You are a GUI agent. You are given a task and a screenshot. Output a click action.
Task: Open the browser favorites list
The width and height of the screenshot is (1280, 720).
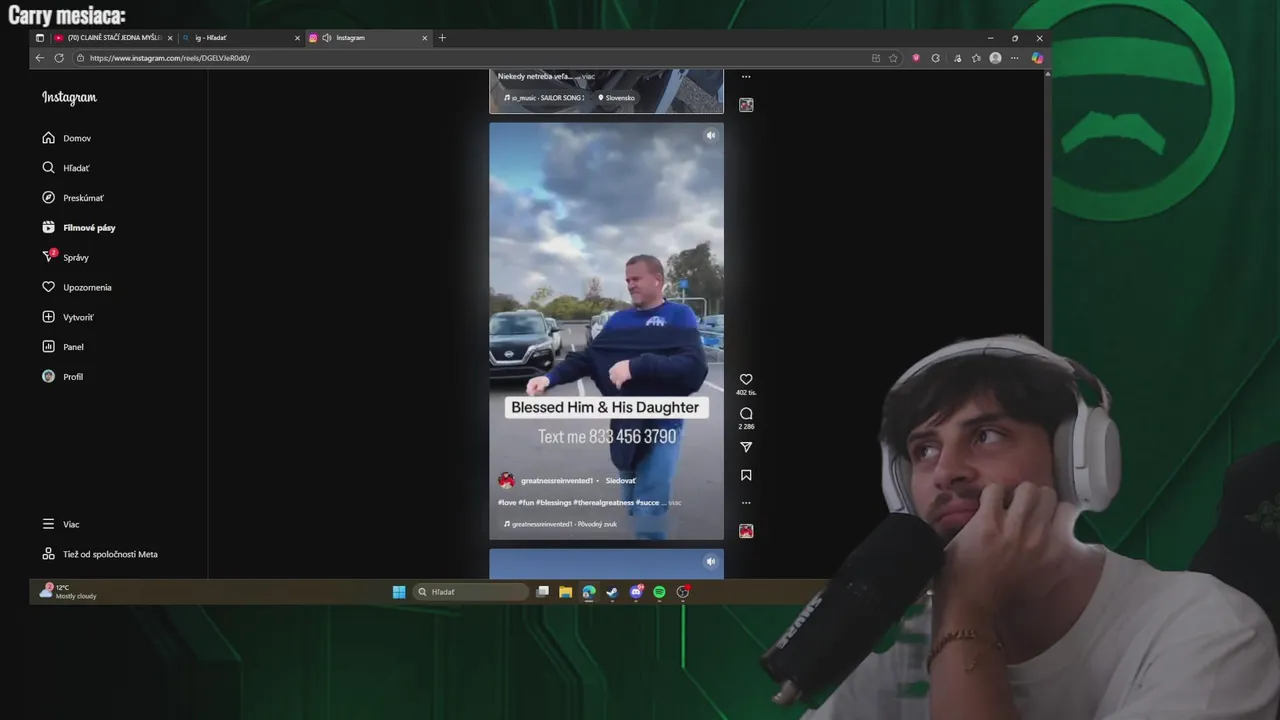pyautogui.click(x=976, y=58)
